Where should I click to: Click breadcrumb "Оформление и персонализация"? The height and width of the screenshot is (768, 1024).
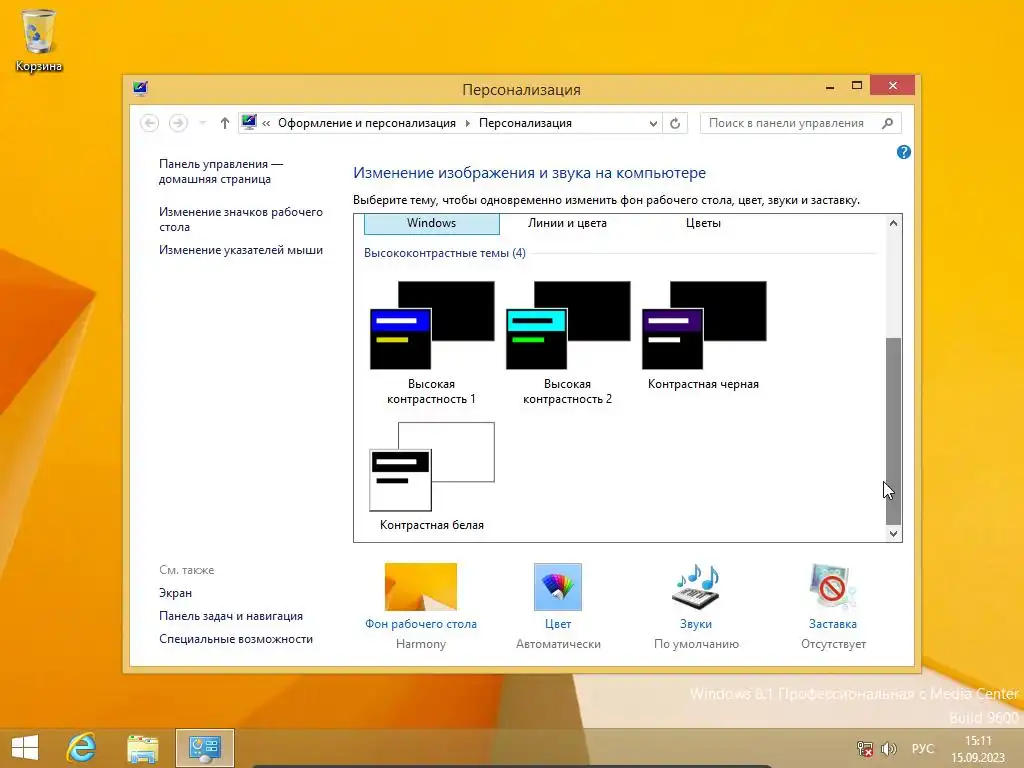[367, 123]
